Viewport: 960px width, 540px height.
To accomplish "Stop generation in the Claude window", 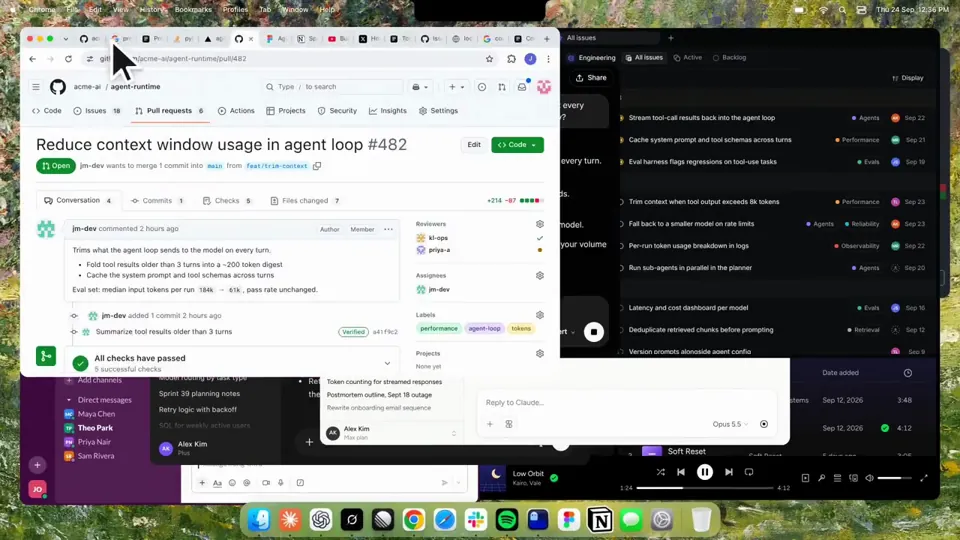I will tap(593, 332).
